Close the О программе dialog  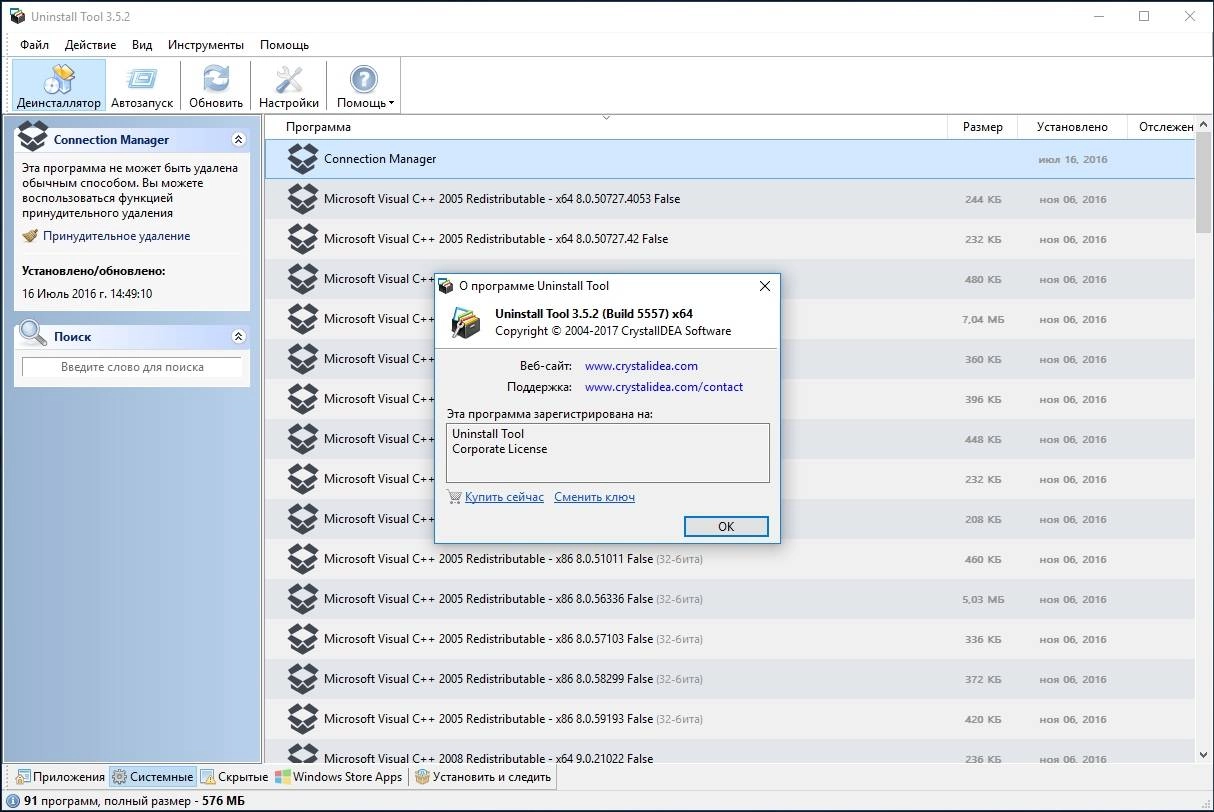765,286
